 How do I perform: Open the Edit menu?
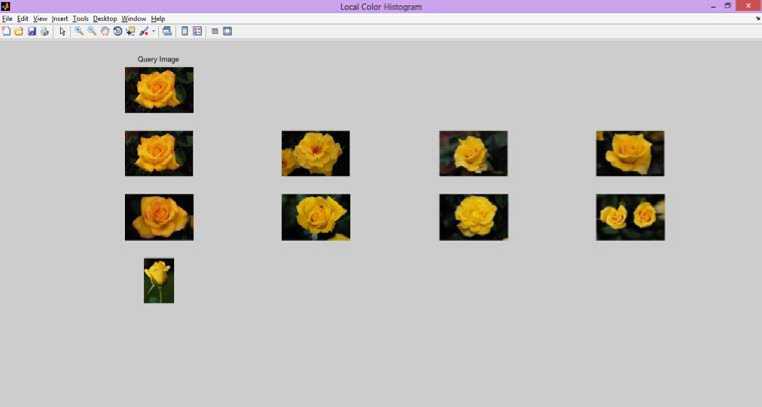[x=23, y=18]
